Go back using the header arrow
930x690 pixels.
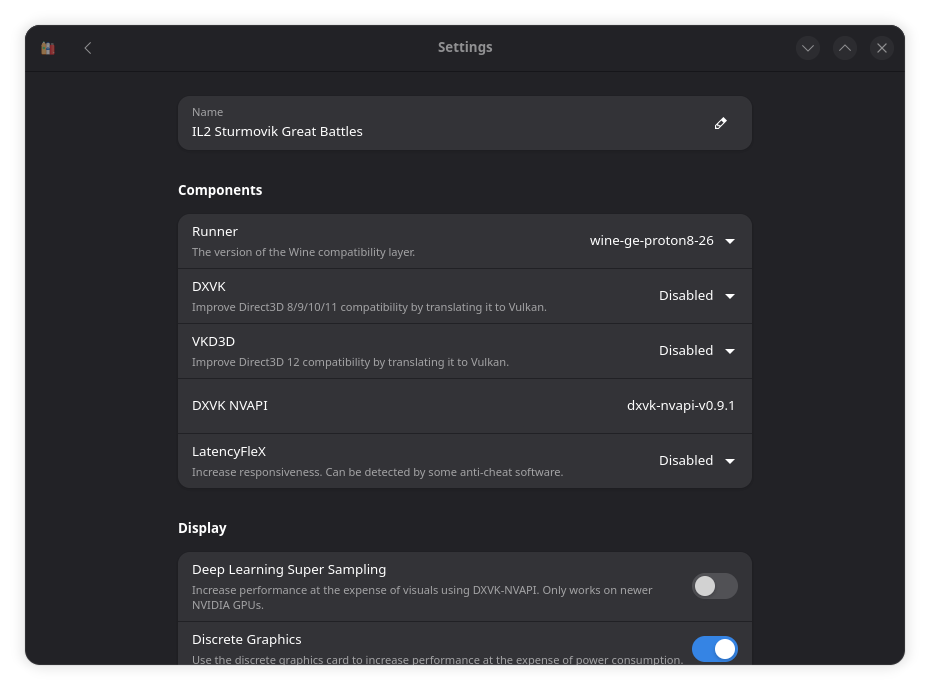coord(88,48)
